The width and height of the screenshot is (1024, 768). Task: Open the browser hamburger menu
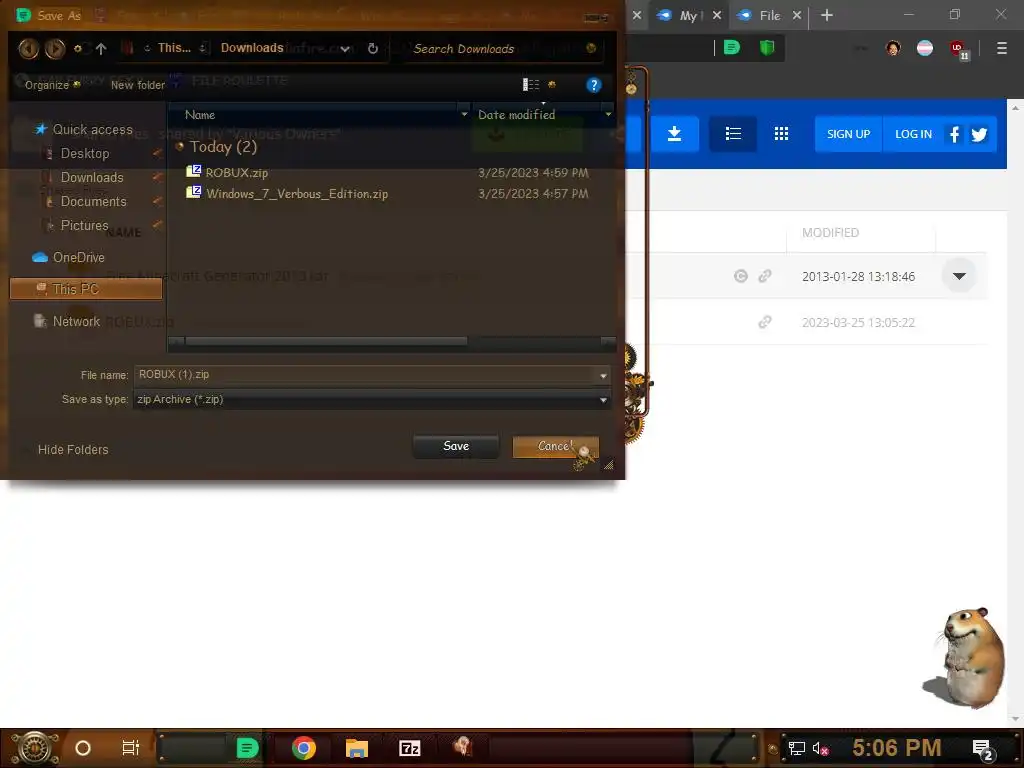point(1002,48)
